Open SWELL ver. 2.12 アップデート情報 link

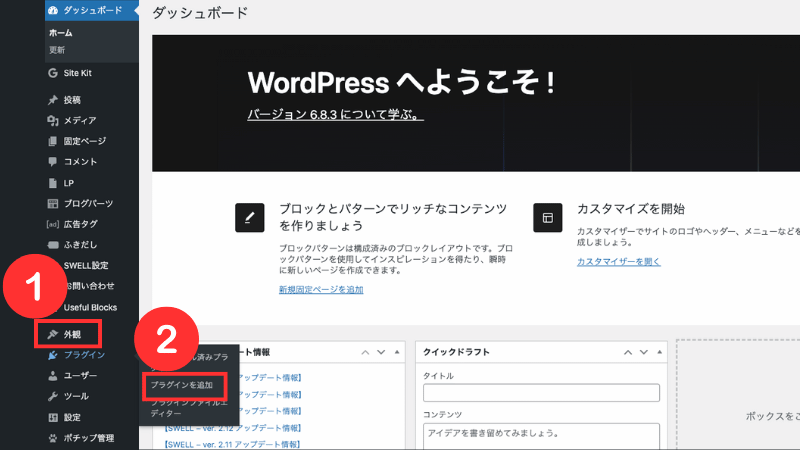coord(233,428)
